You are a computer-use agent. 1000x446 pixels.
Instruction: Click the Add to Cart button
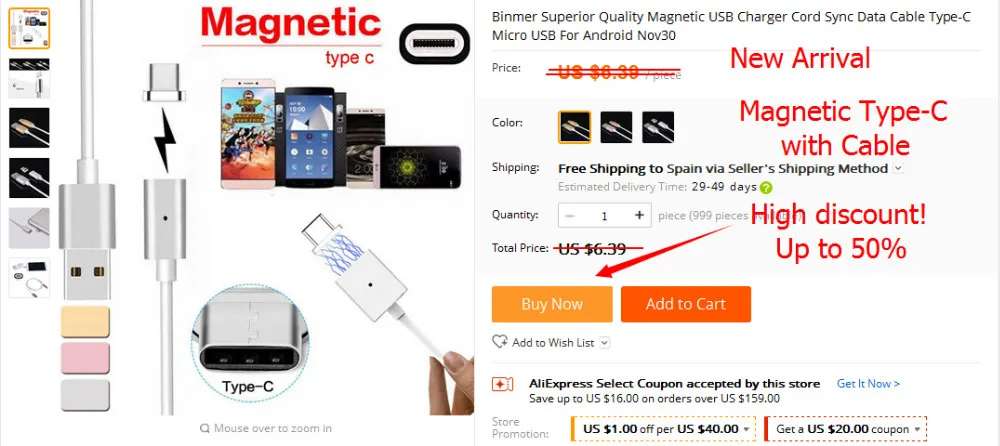tap(686, 304)
